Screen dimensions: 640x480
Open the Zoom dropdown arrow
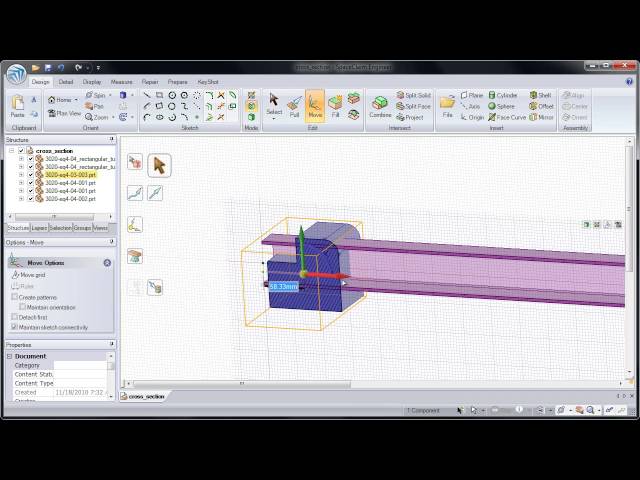coord(113,118)
